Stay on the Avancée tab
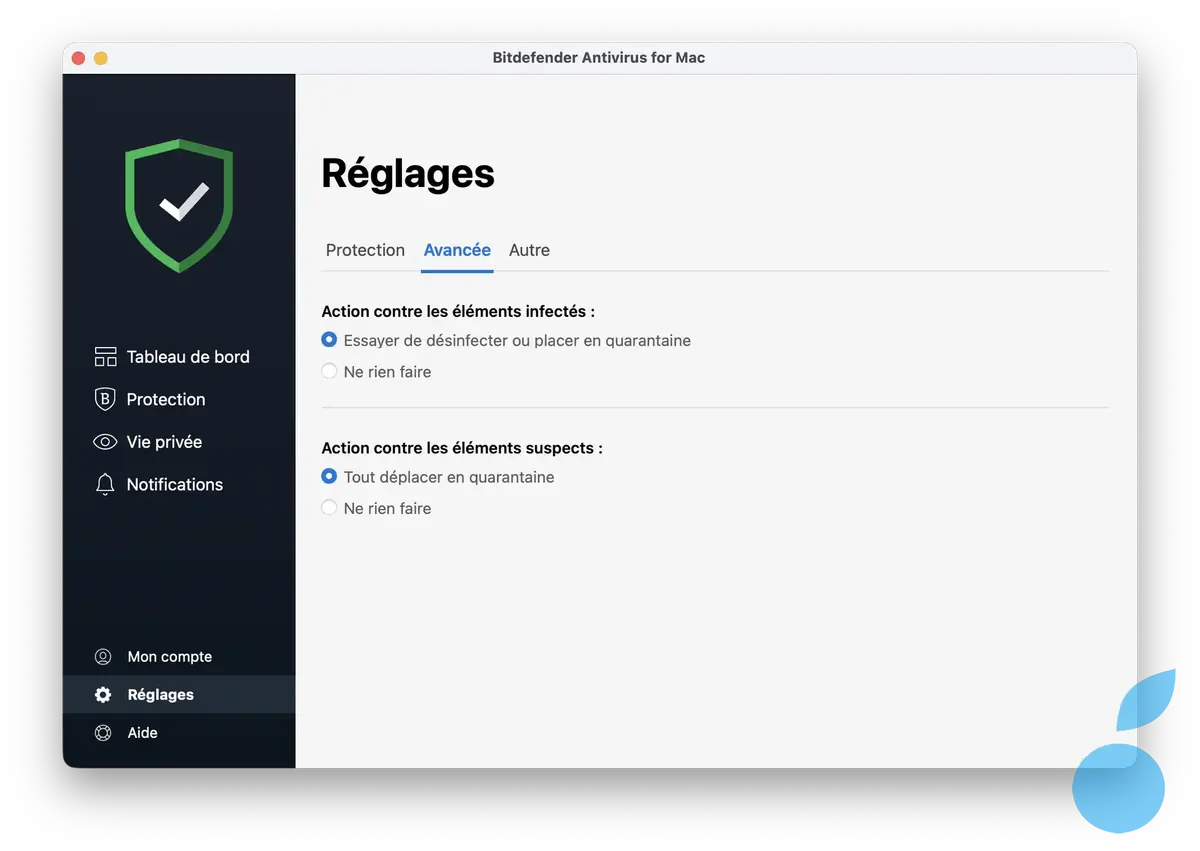1200x851 pixels. (x=457, y=250)
